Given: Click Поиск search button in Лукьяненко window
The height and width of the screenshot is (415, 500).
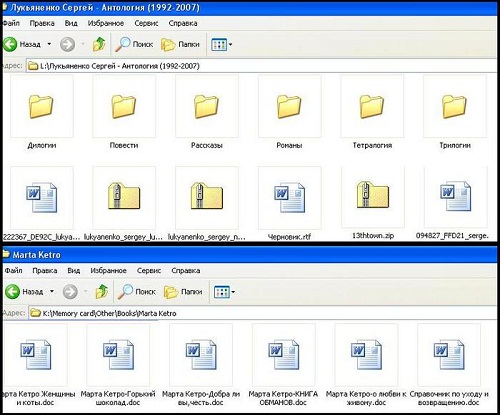Looking at the screenshot, I should point(134,44).
